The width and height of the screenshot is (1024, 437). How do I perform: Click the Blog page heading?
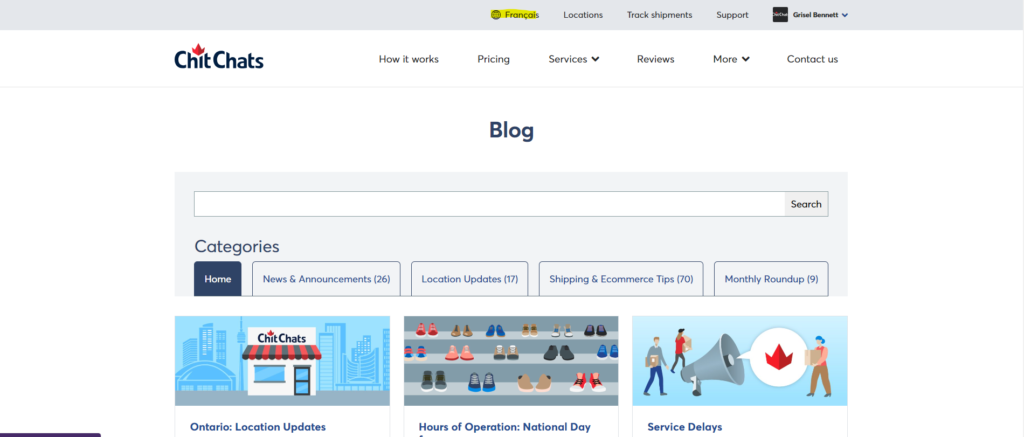click(x=511, y=130)
